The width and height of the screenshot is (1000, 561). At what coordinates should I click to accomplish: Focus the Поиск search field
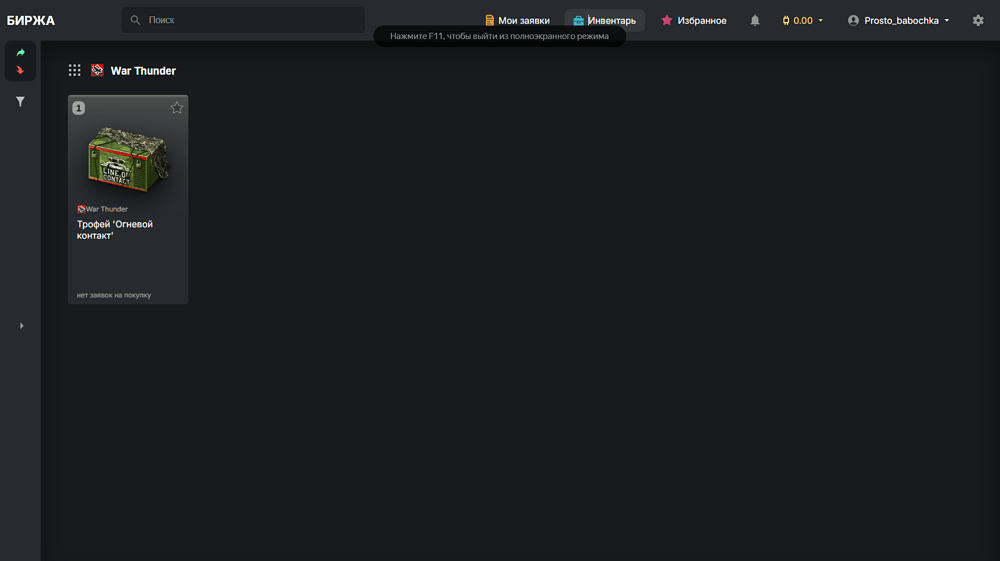[x=250, y=20]
